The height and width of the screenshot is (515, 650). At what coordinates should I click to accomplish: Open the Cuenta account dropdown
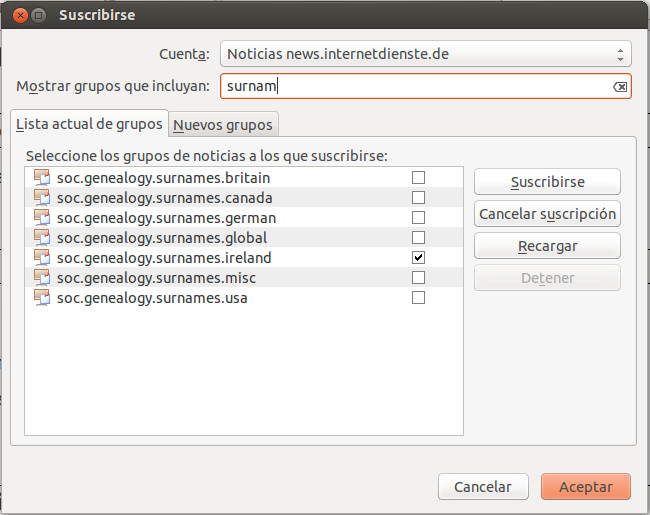tap(425, 54)
